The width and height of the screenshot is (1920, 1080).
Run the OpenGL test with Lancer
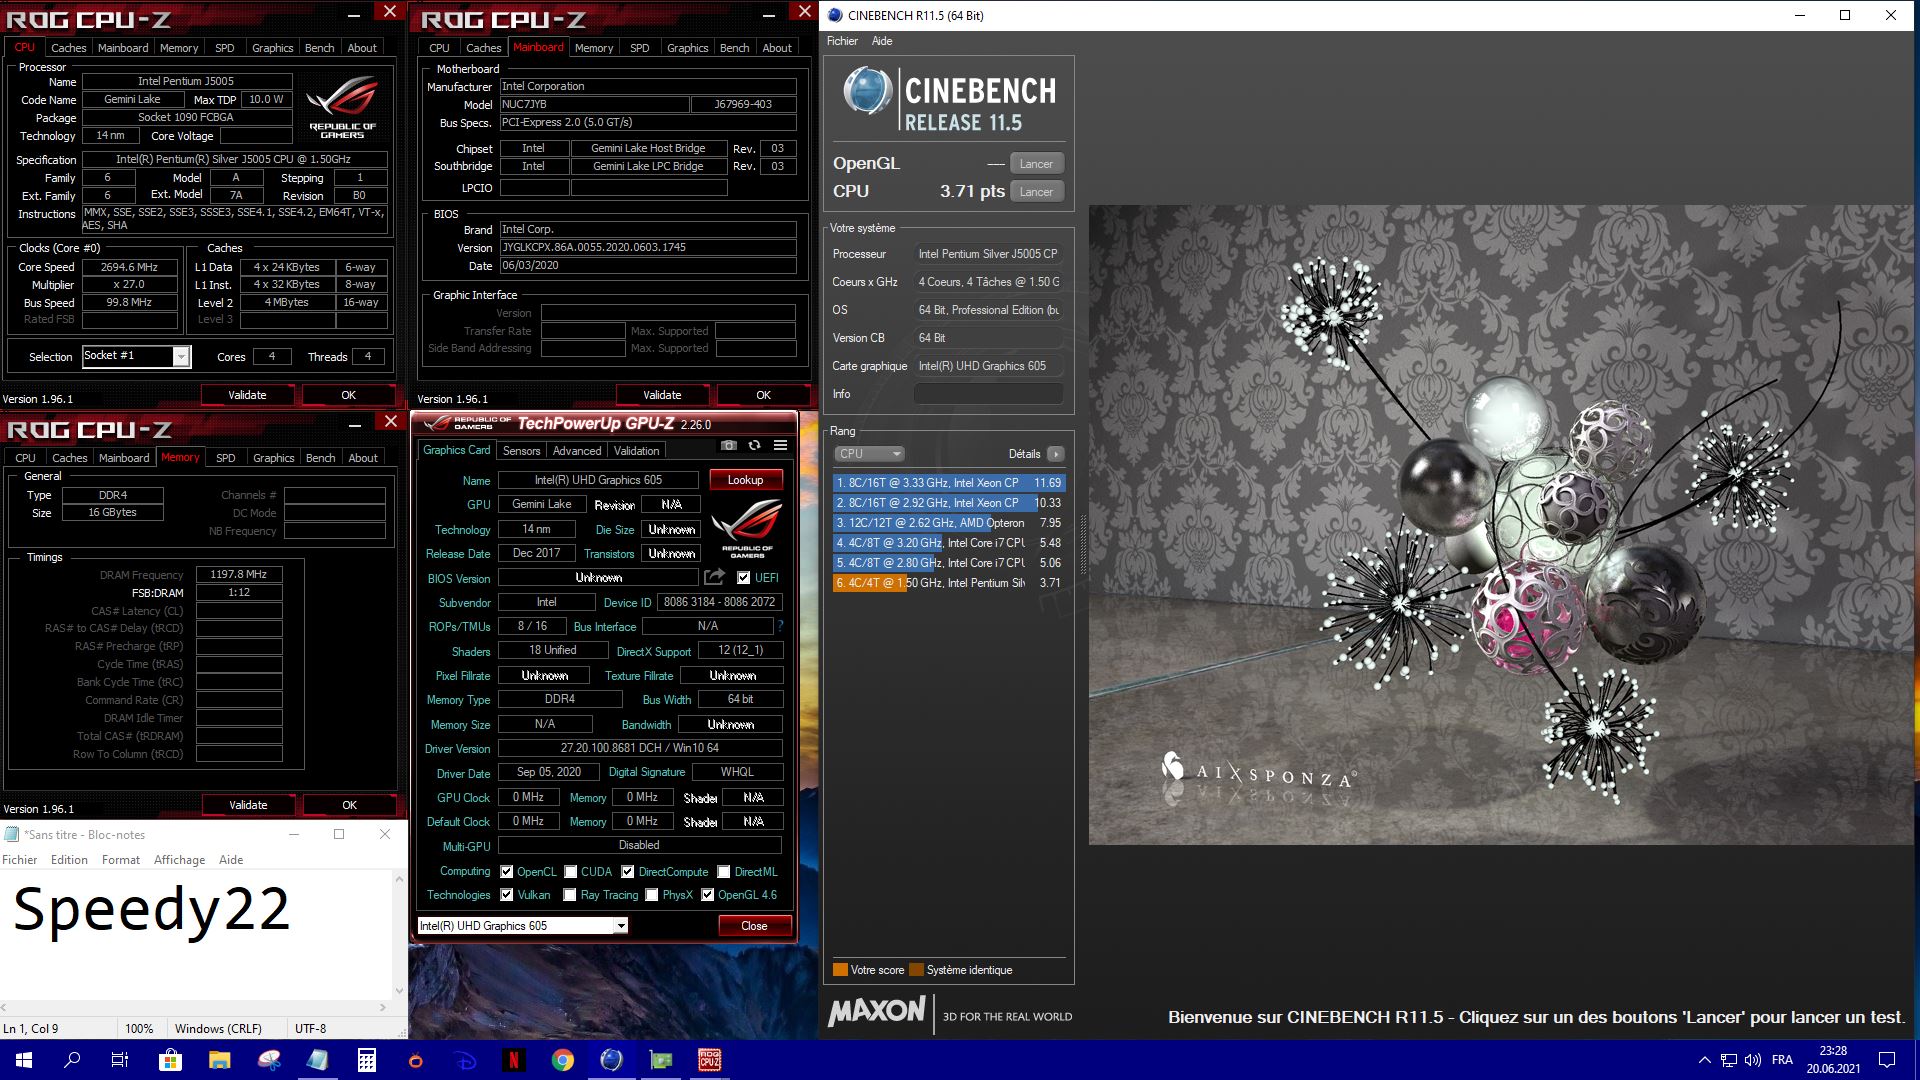click(1036, 164)
